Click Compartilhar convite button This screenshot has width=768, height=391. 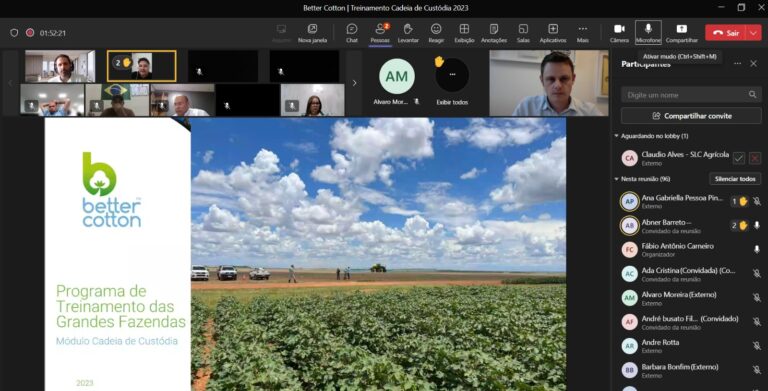(691, 116)
